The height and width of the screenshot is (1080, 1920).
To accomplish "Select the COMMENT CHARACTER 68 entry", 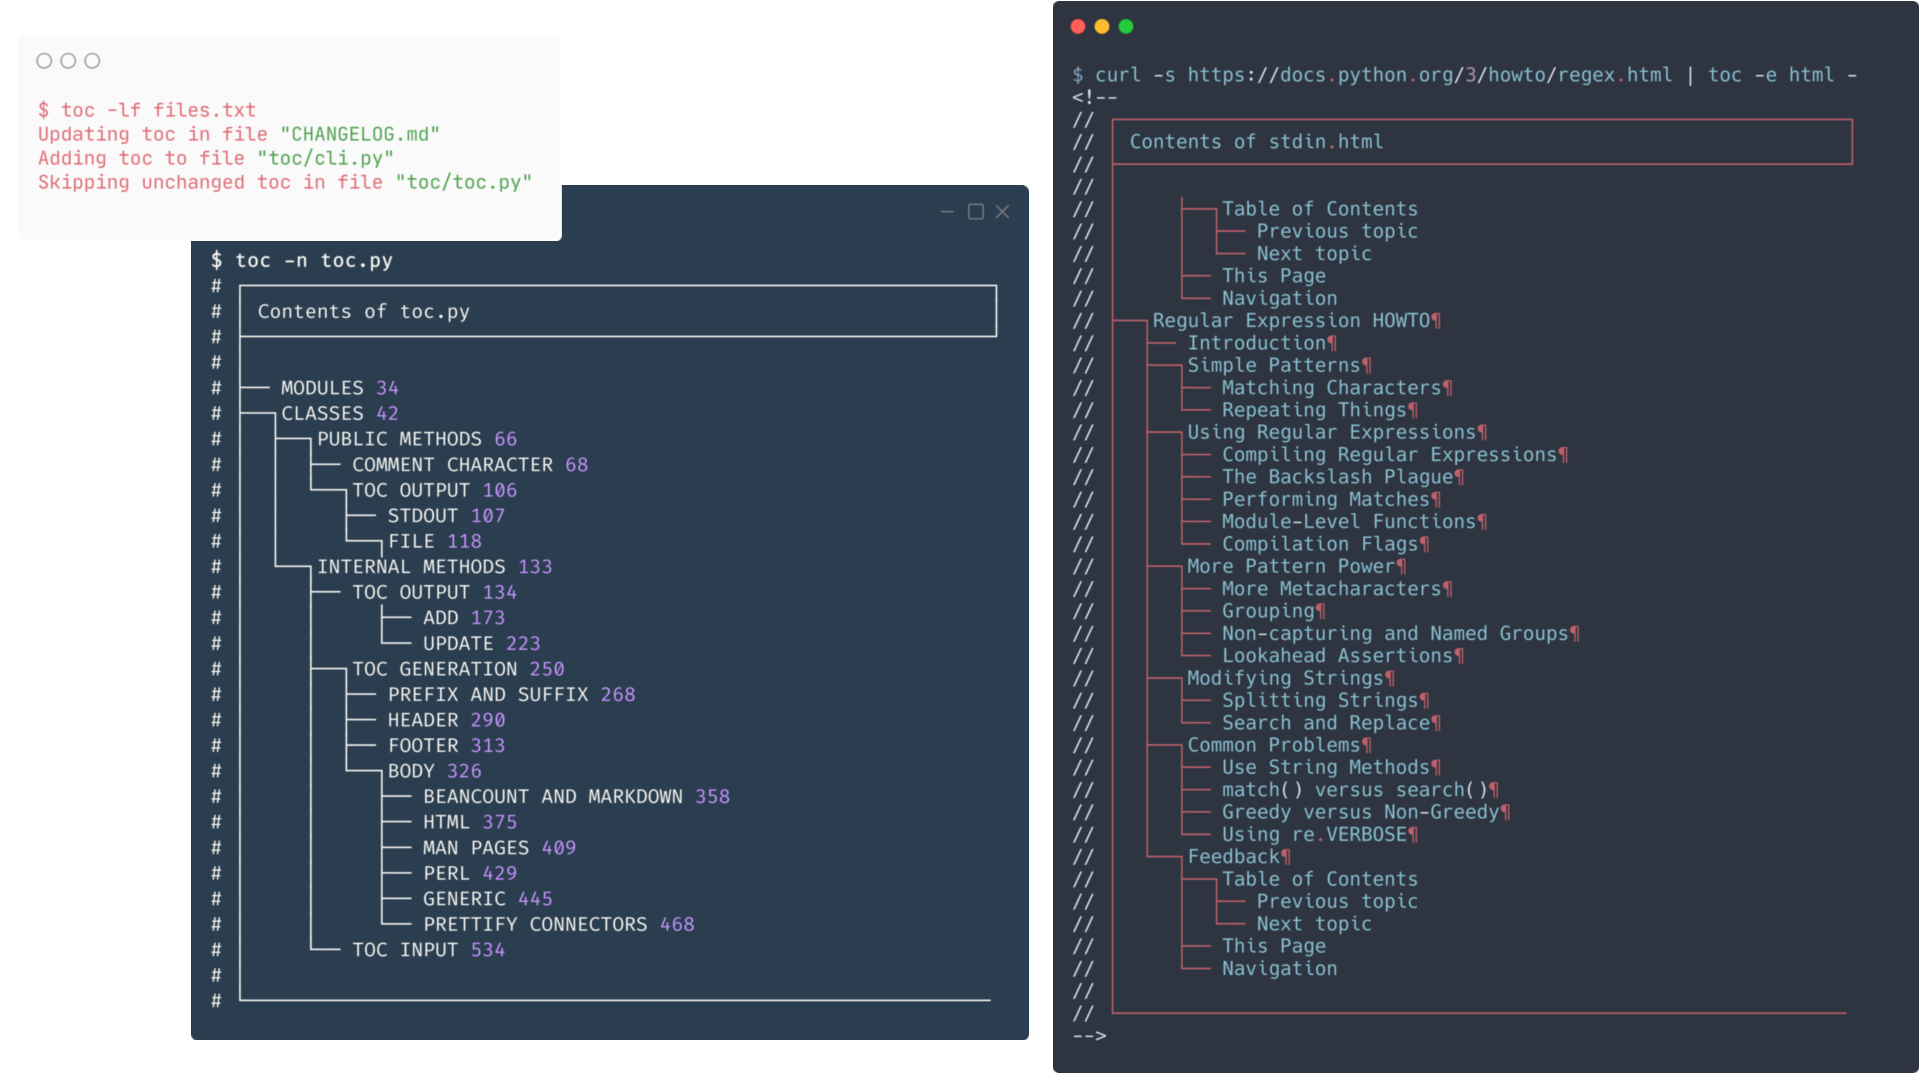I will (470, 465).
